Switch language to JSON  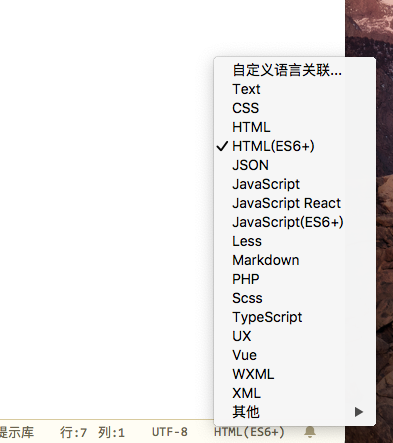295,165
